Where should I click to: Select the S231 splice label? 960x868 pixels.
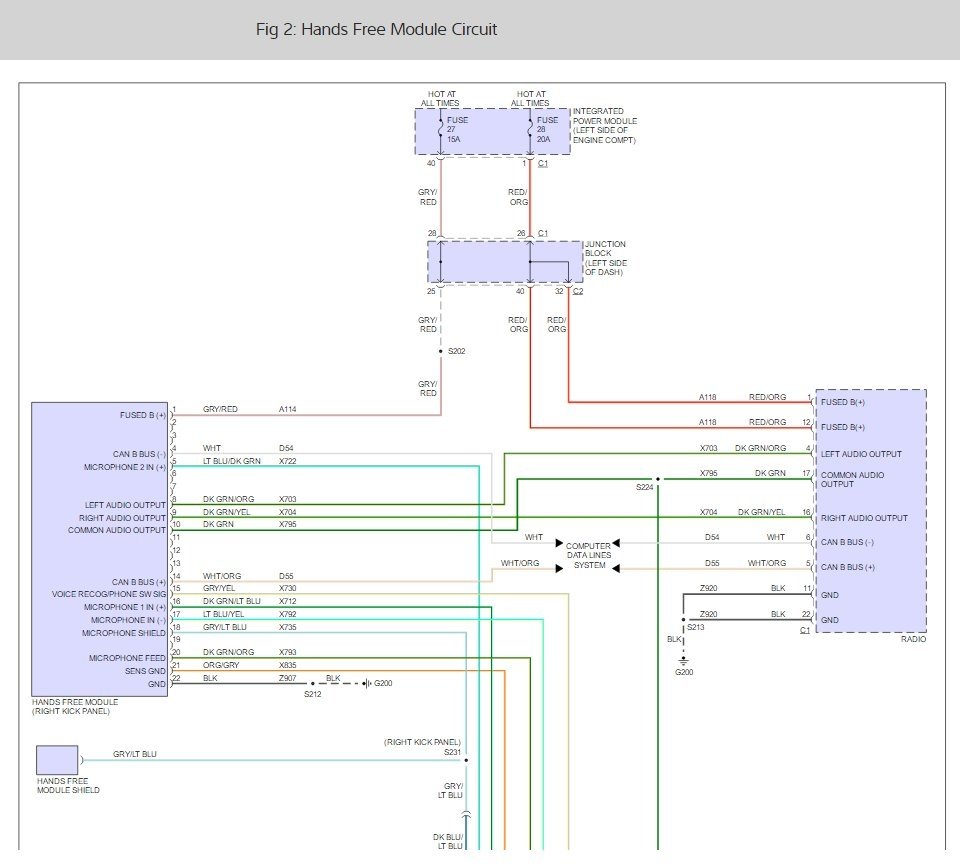pos(452,752)
